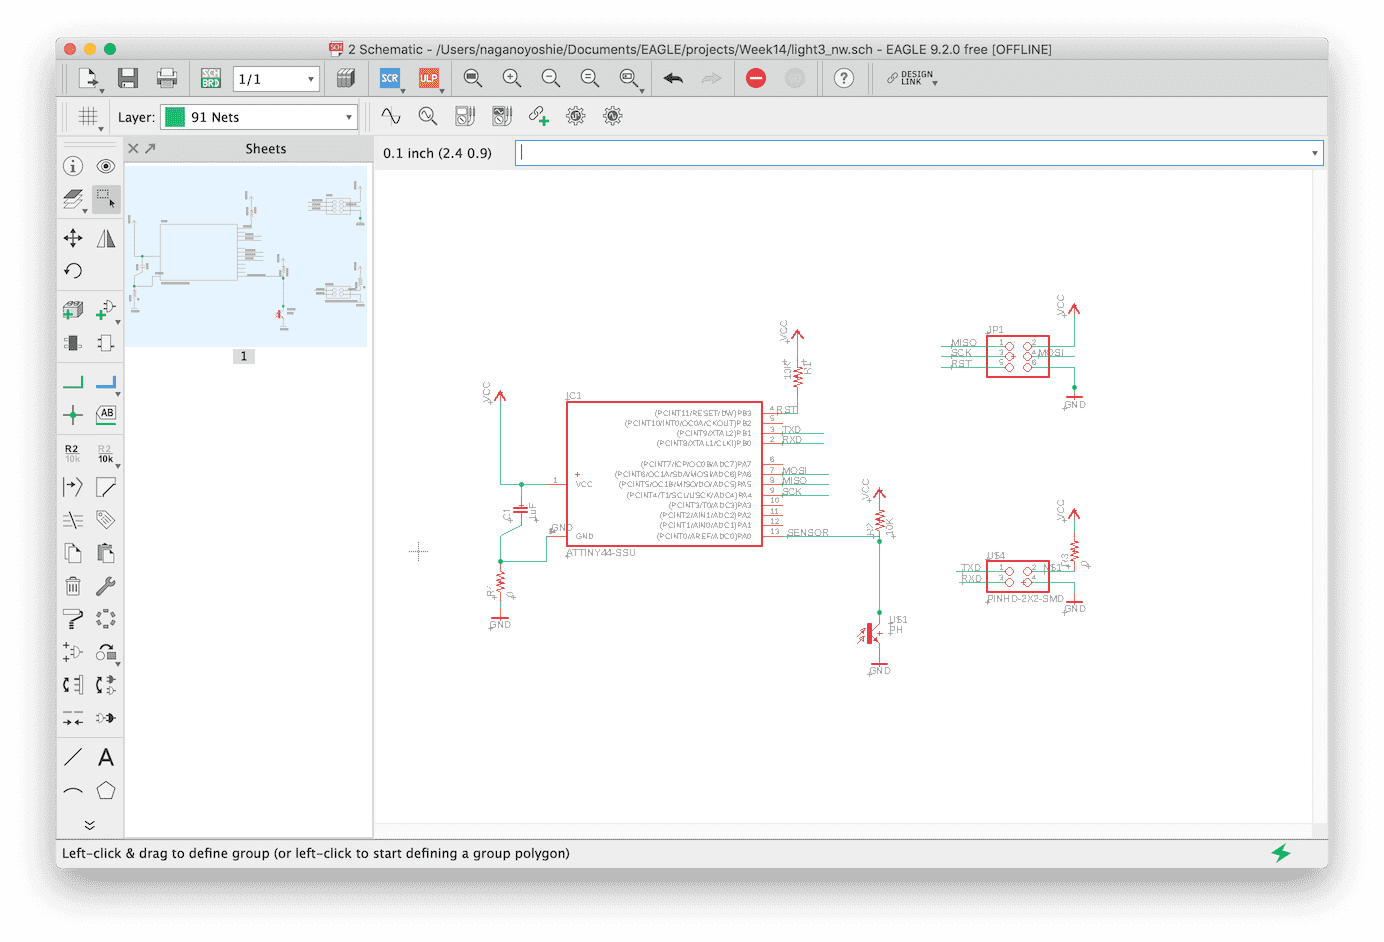Select the Change wrench tool
Viewport: 1384px width, 942px height.
[x=106, y=586]
